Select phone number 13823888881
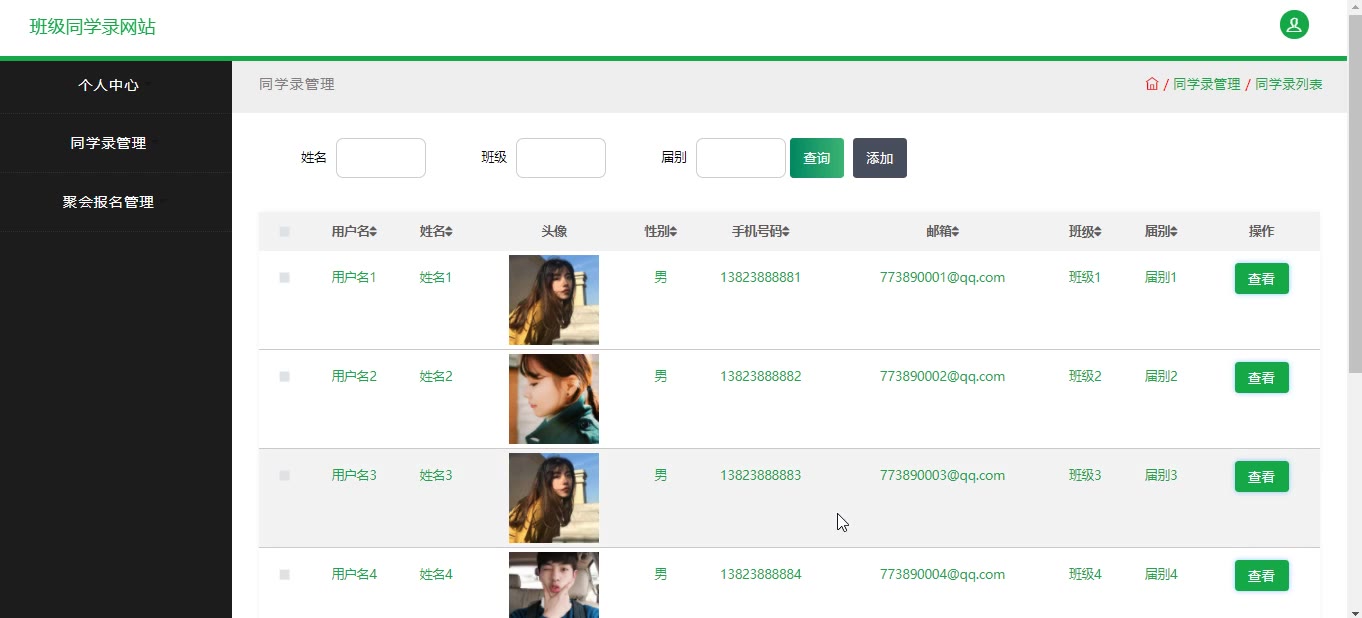Image resolution: width=1362 pixels, height=618 pixels. (x=760, y=278)
